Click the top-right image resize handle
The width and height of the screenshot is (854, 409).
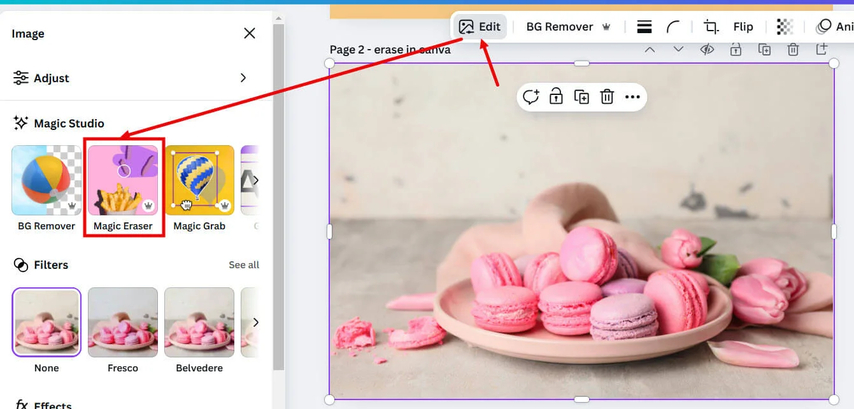coord(834,64)
